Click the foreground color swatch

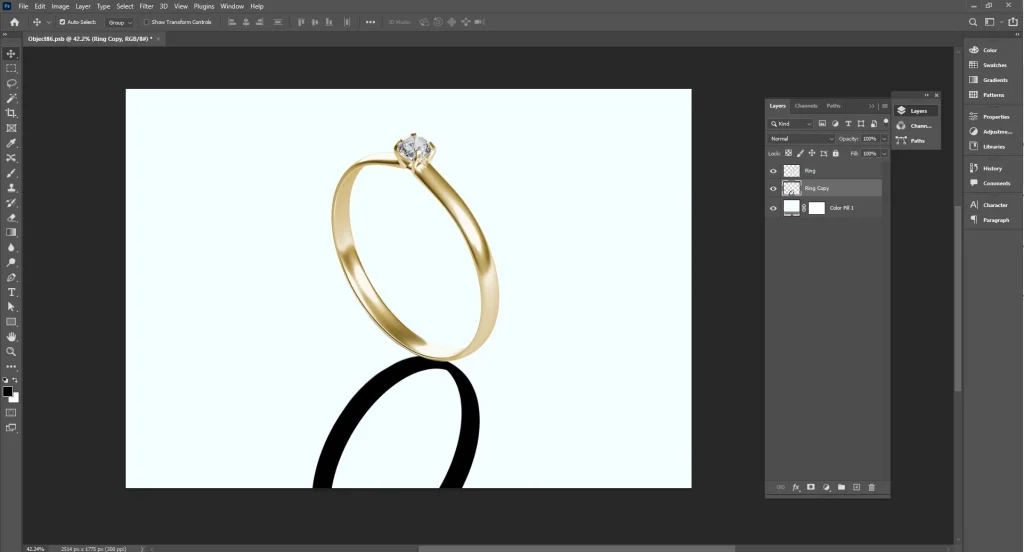tap(8, 391)
